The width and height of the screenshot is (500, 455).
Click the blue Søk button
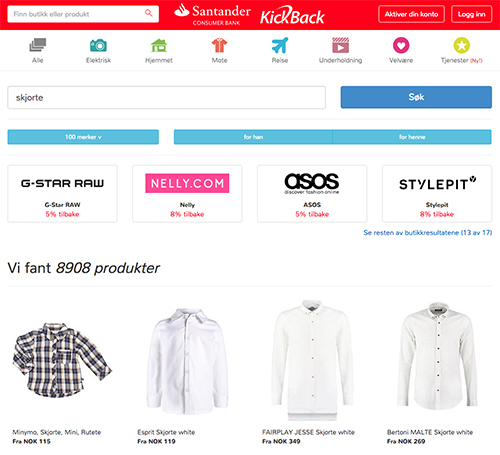[416, 97]
